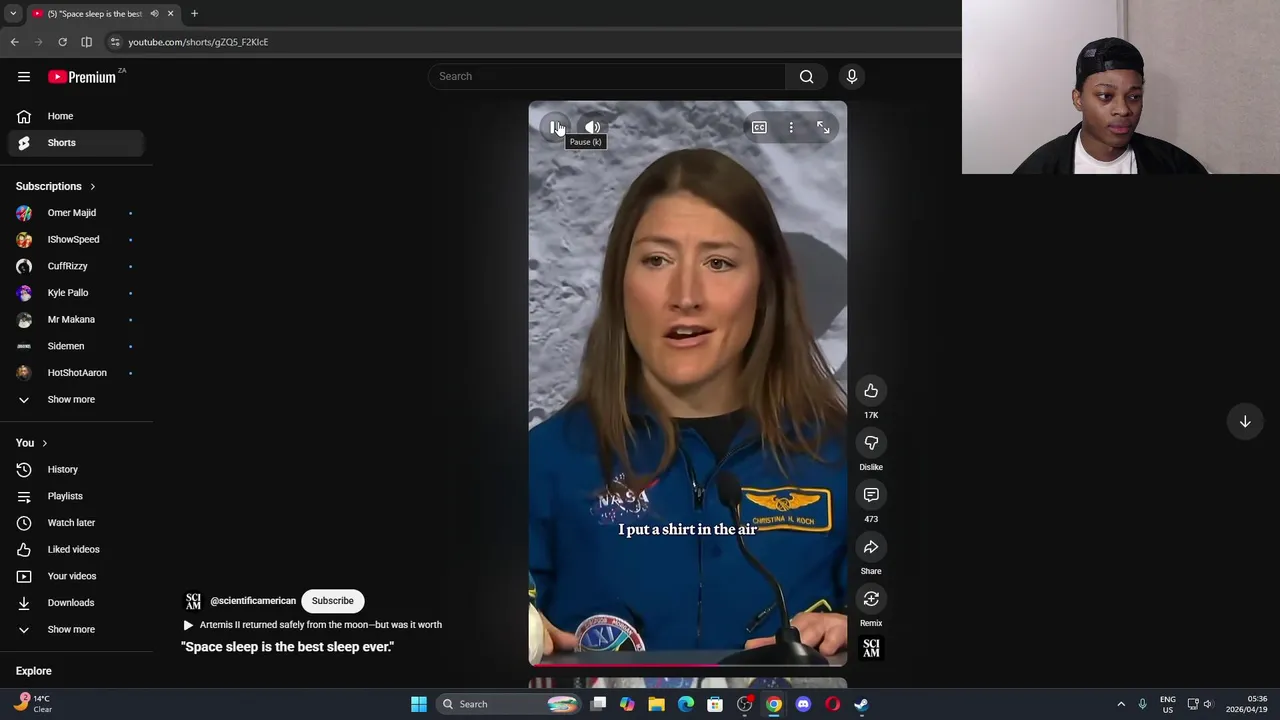Open History in the sidebar

click(x=76, y=470)
